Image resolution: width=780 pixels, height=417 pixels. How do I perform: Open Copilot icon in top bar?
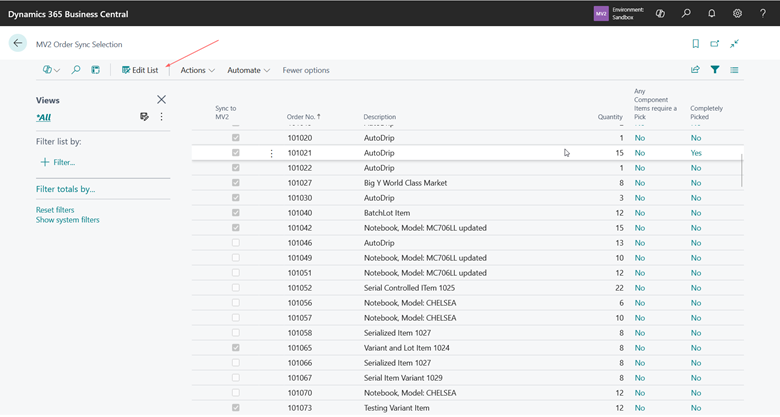pyautogui.click(x=660, y=14)
